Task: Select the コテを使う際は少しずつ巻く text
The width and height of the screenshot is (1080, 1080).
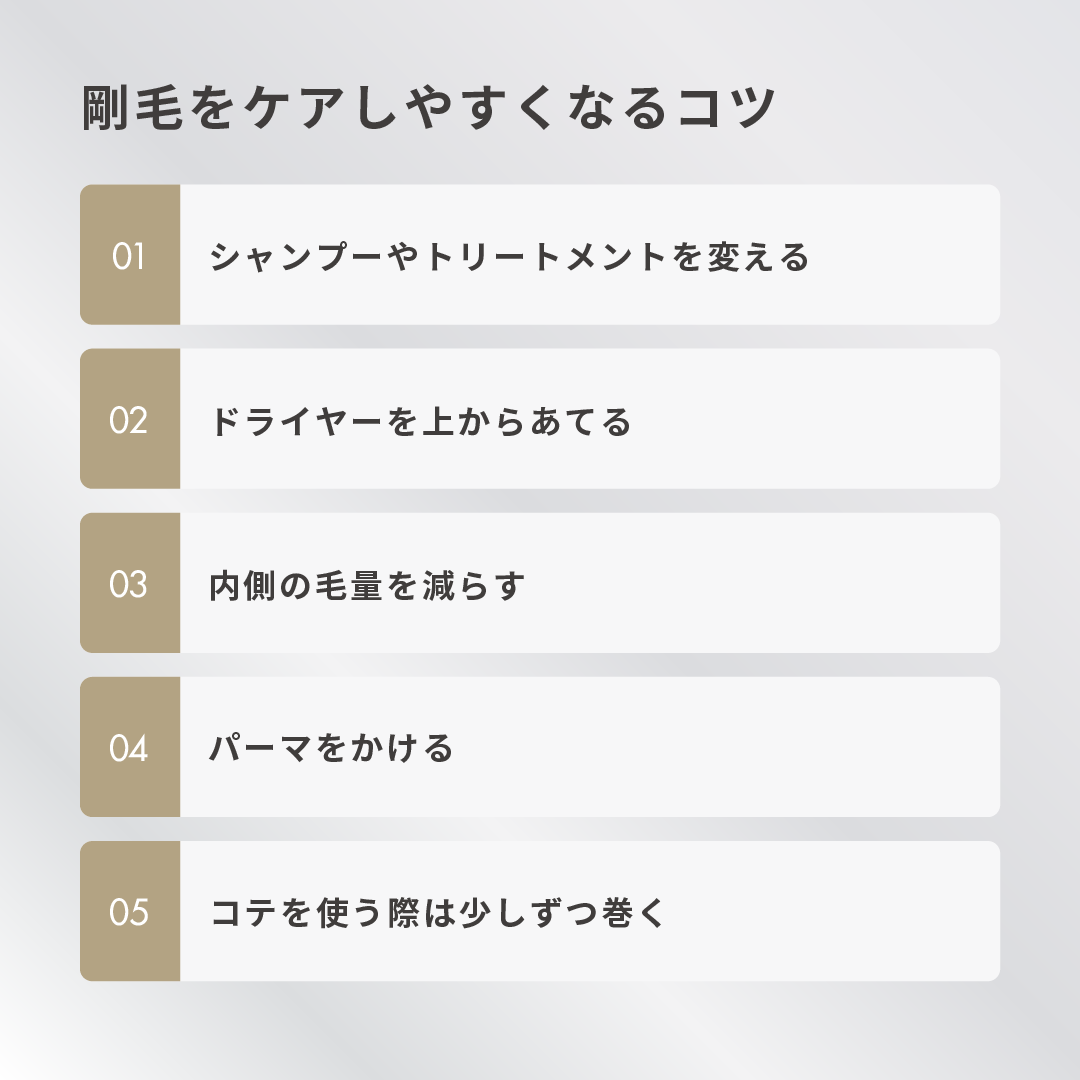Action: click(438, 913)
